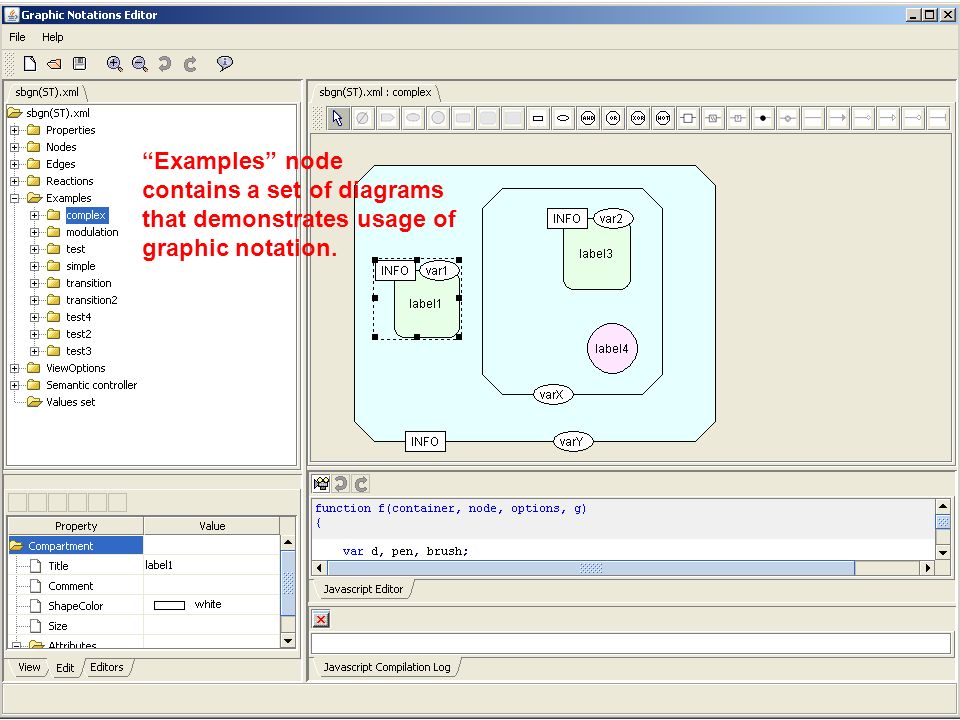
Task: Choose the small white rectangle node tool
Action: 538,118
